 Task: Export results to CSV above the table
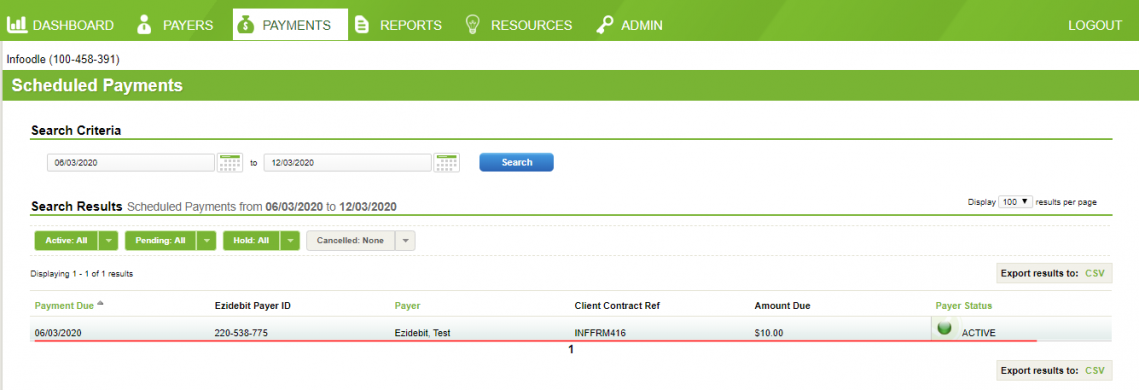(x=1094, y=273)
